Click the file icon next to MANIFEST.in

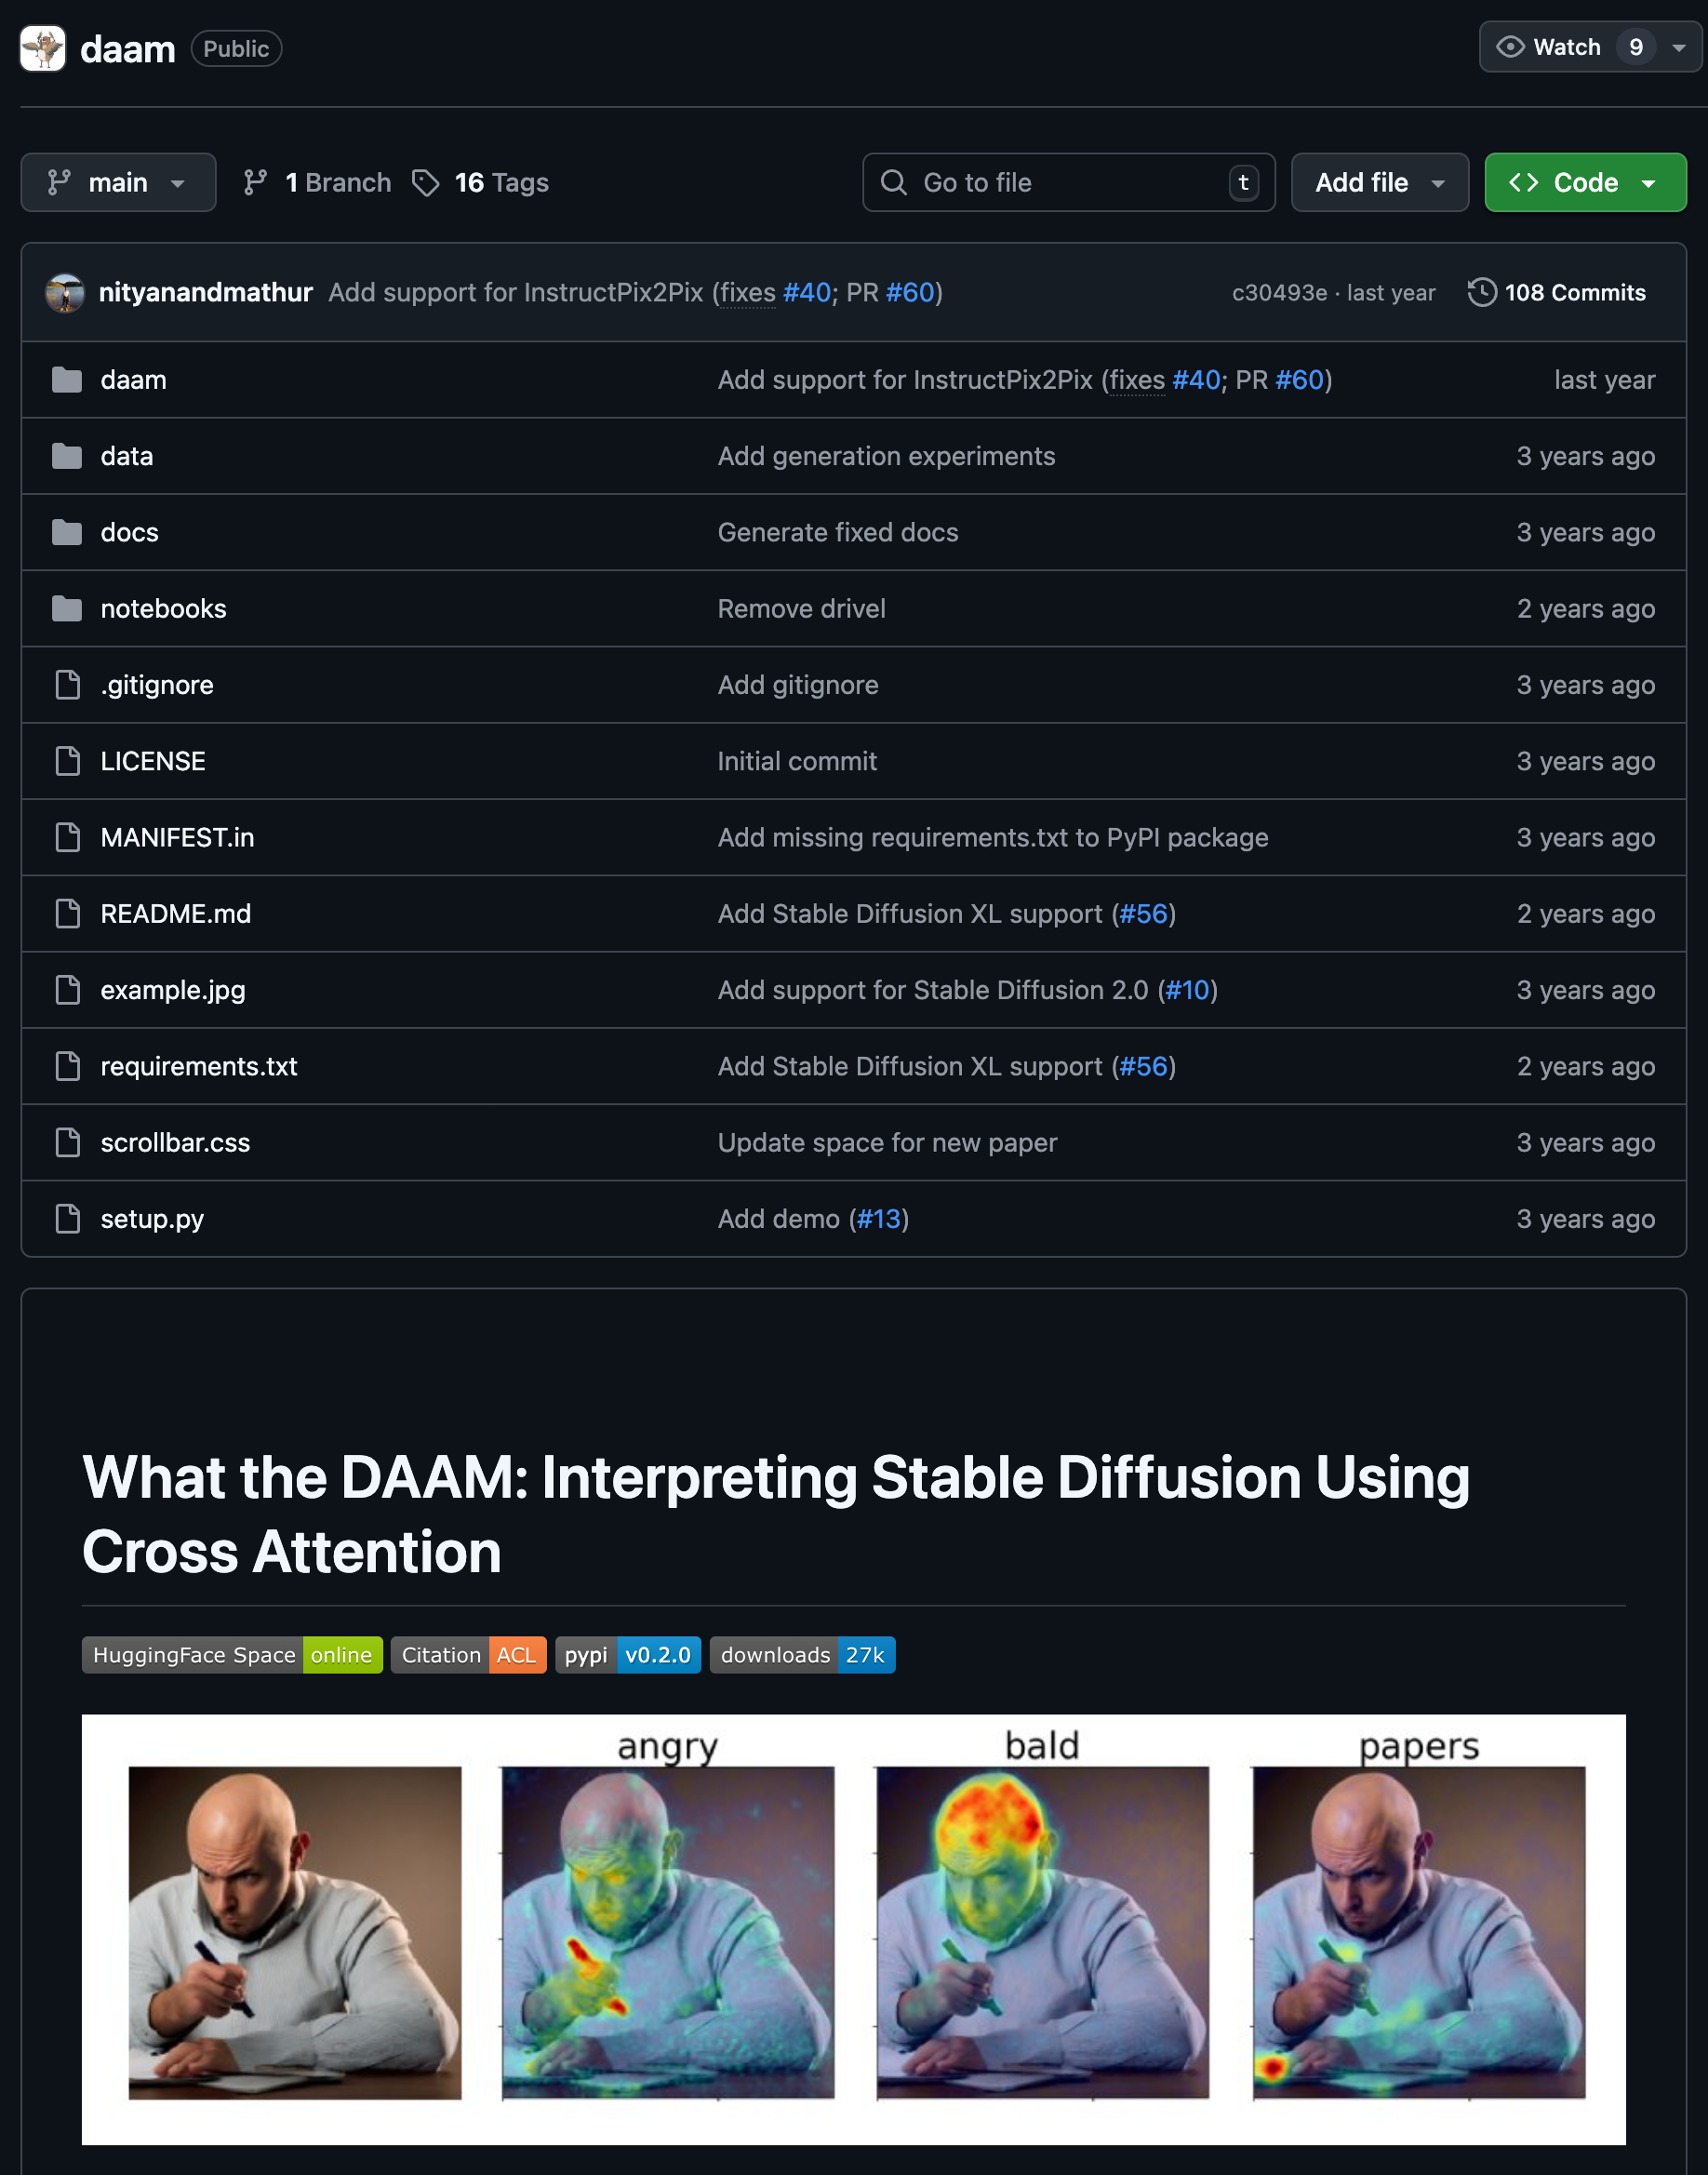tap(68, 837)
